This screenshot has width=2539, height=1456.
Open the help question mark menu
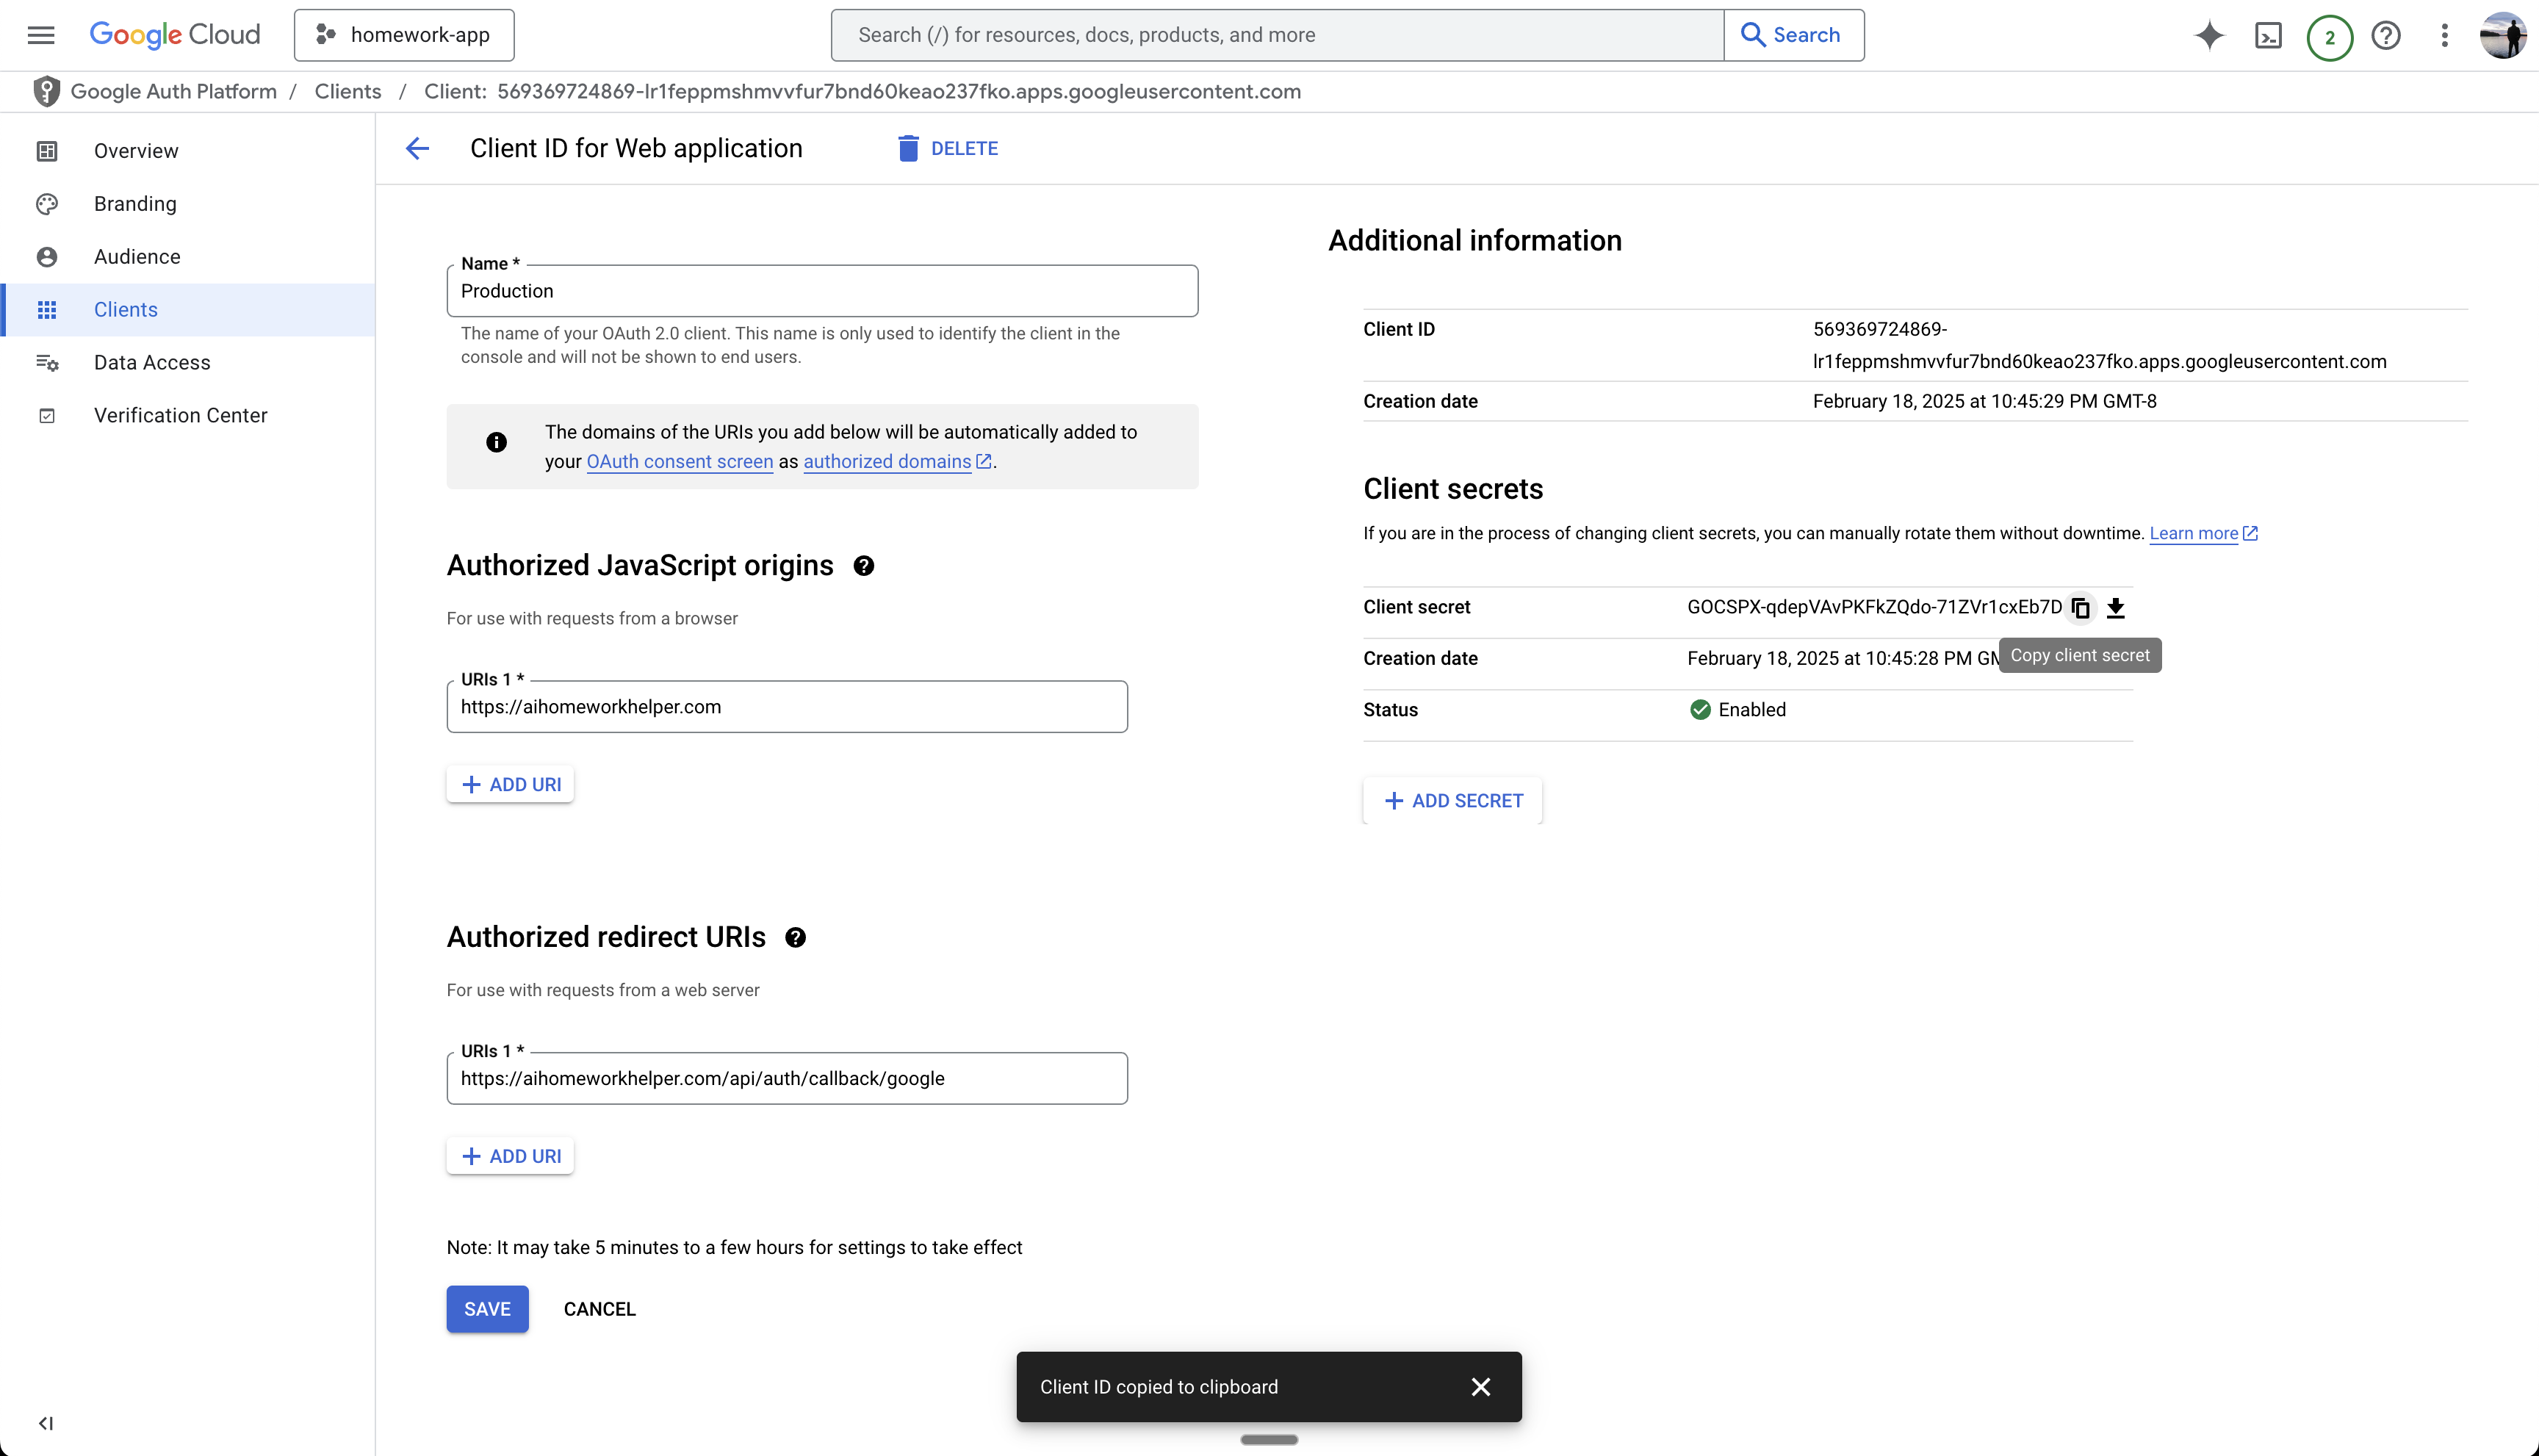(x=2386, y=36)
